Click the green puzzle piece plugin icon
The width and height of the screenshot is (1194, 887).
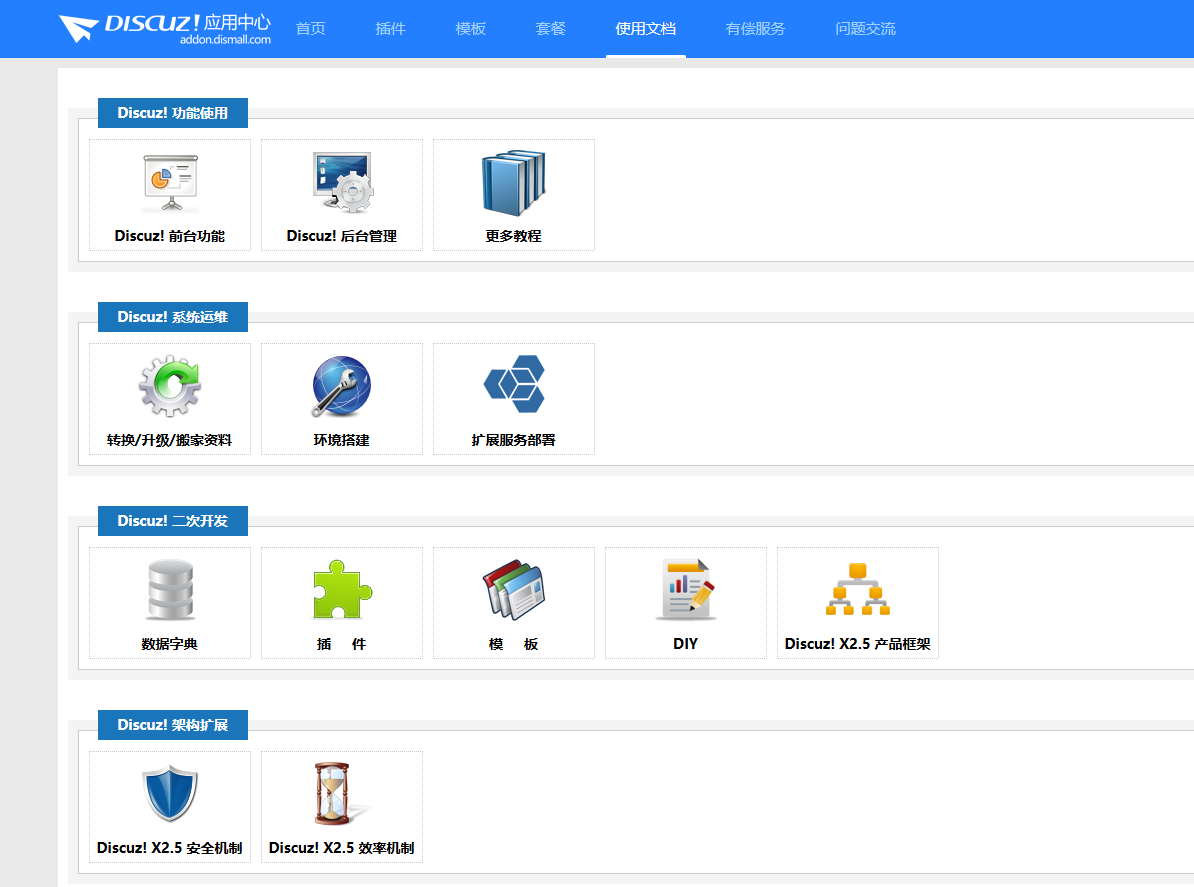(x=343, y=590)
